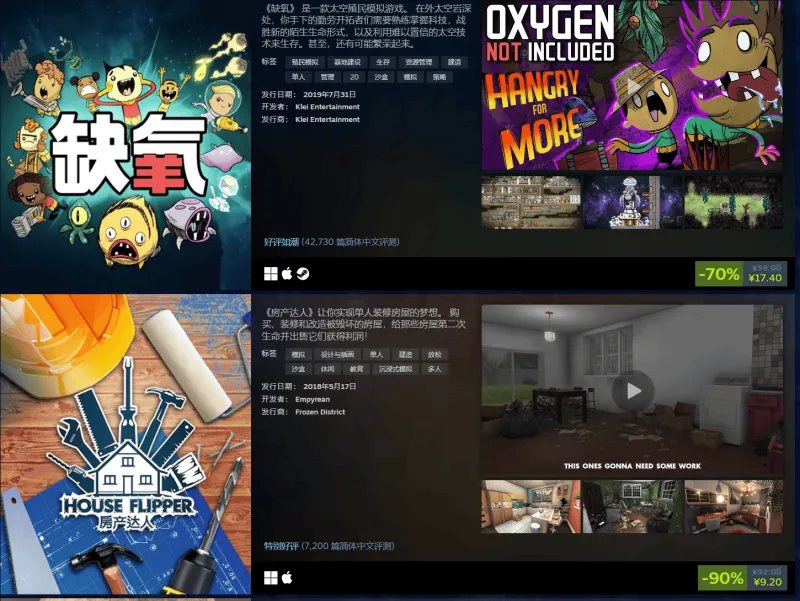Image resolution: width=800 pixels, height=601 pixels.
Task: Select the 休闲 tag
Action: click(327, 369)
